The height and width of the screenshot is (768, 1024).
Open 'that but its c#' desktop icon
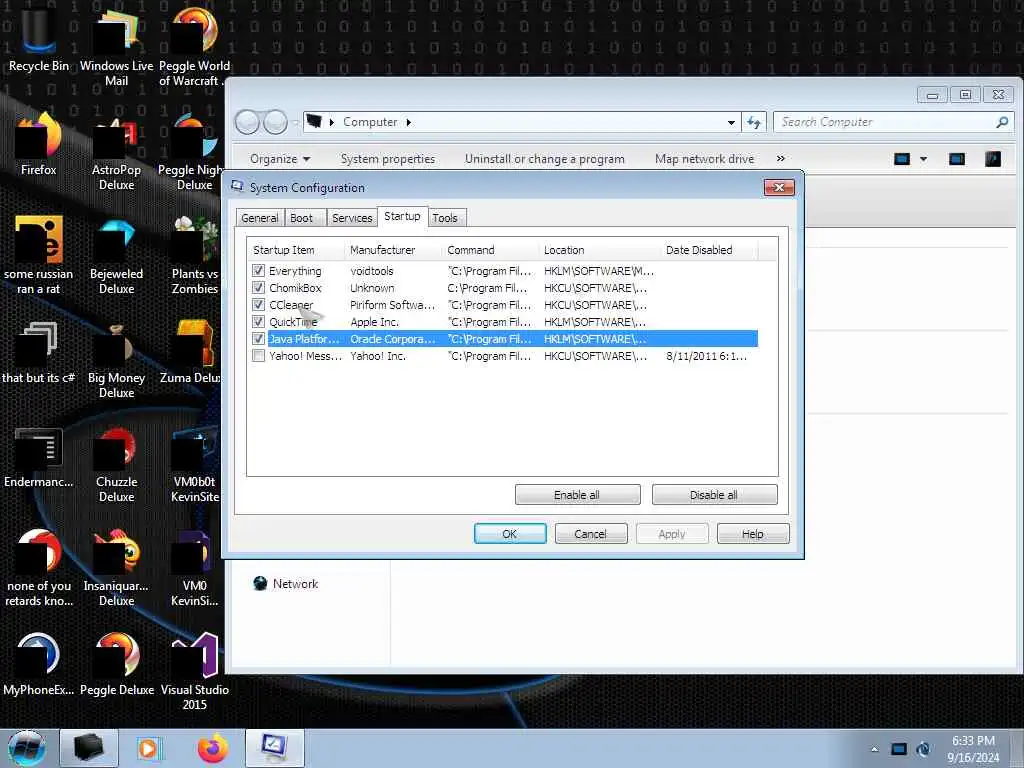(x=38, y=351)
